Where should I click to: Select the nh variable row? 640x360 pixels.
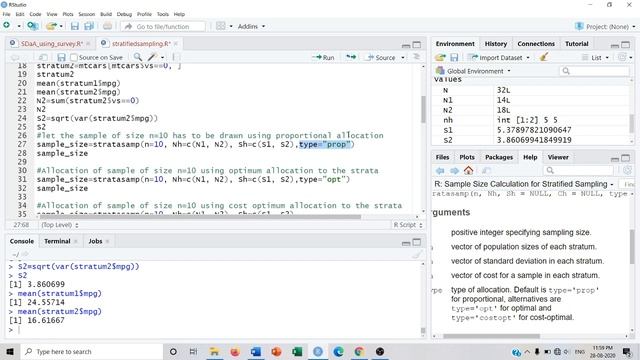click(532, 120)
